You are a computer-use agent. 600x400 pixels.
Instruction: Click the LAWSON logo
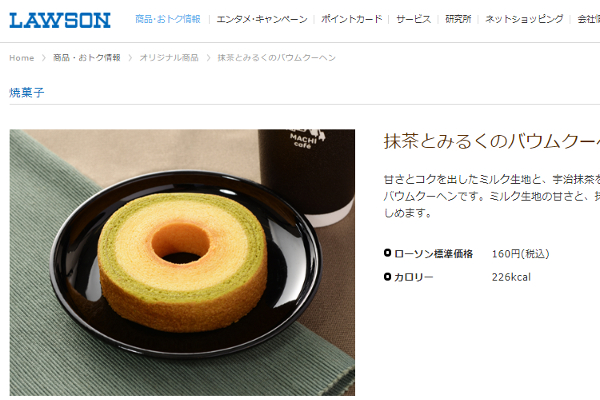coord(60,20)
